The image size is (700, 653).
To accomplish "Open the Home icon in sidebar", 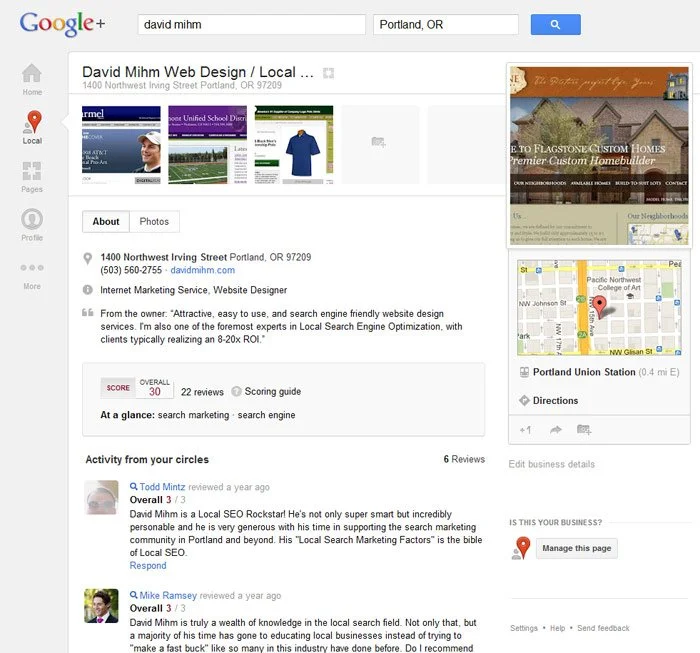I will tap(32, 74).
